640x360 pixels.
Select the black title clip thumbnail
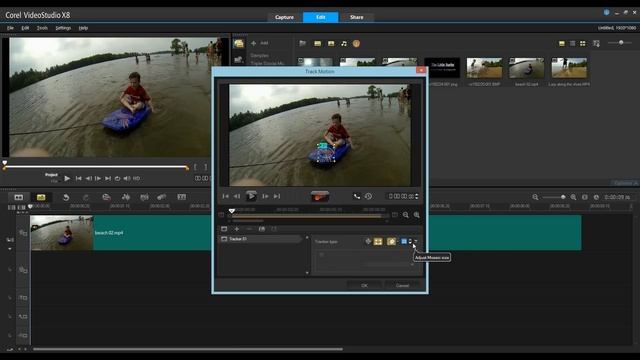(442, 68)
